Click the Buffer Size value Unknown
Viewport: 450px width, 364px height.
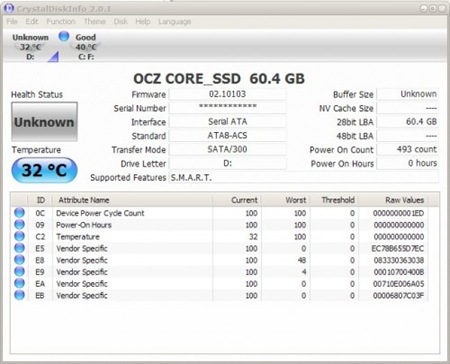pos(407,94)
